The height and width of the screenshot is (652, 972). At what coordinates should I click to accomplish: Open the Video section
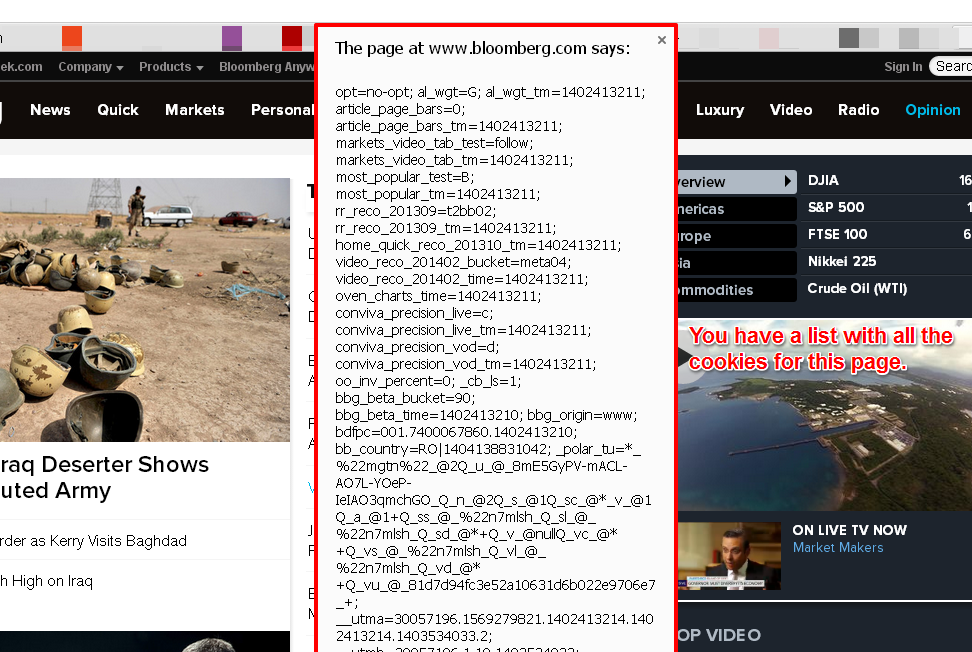point(791,110)
